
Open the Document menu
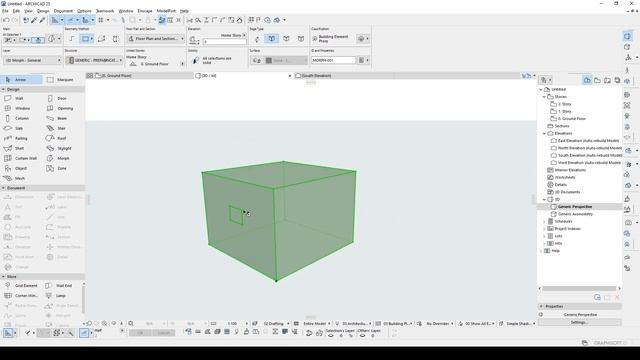coord(63,11)
